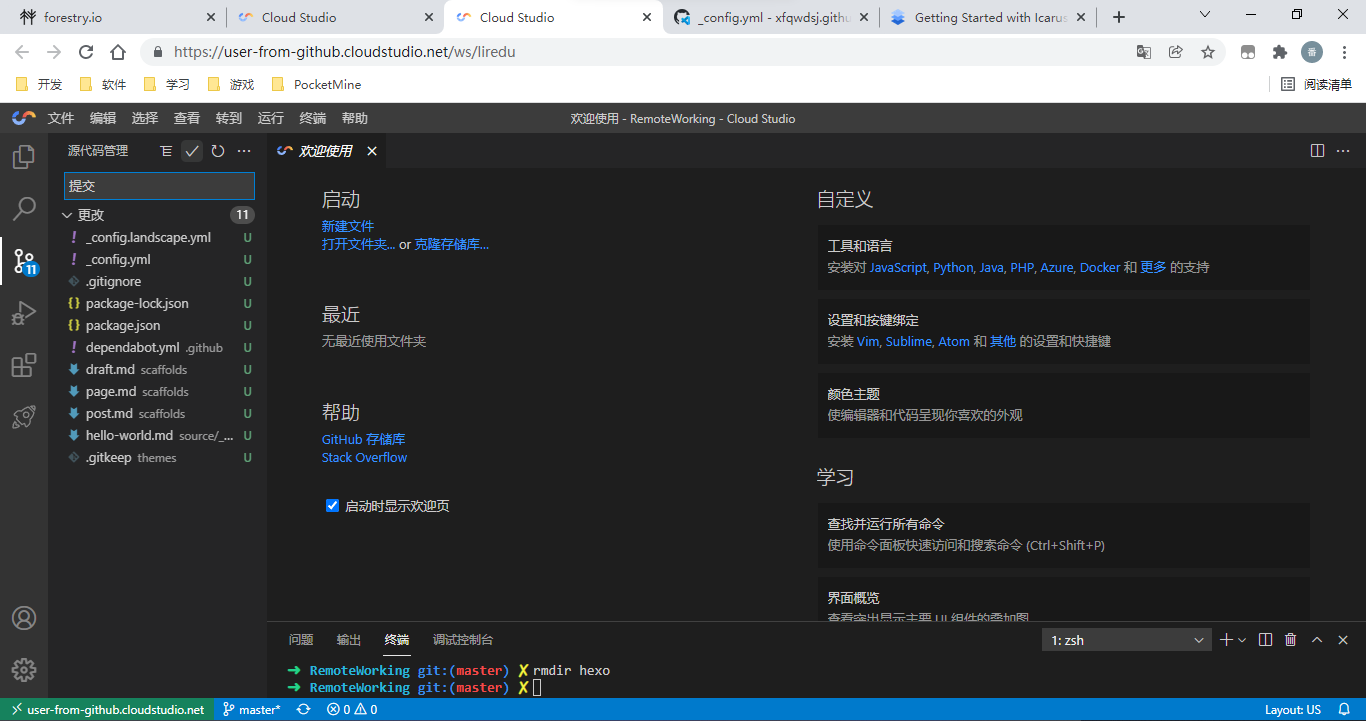Open the remote indicator user-from-github.cloudstudio.net
The width and height of the screenshot is (1366, 721).
[x=108, y=710]
